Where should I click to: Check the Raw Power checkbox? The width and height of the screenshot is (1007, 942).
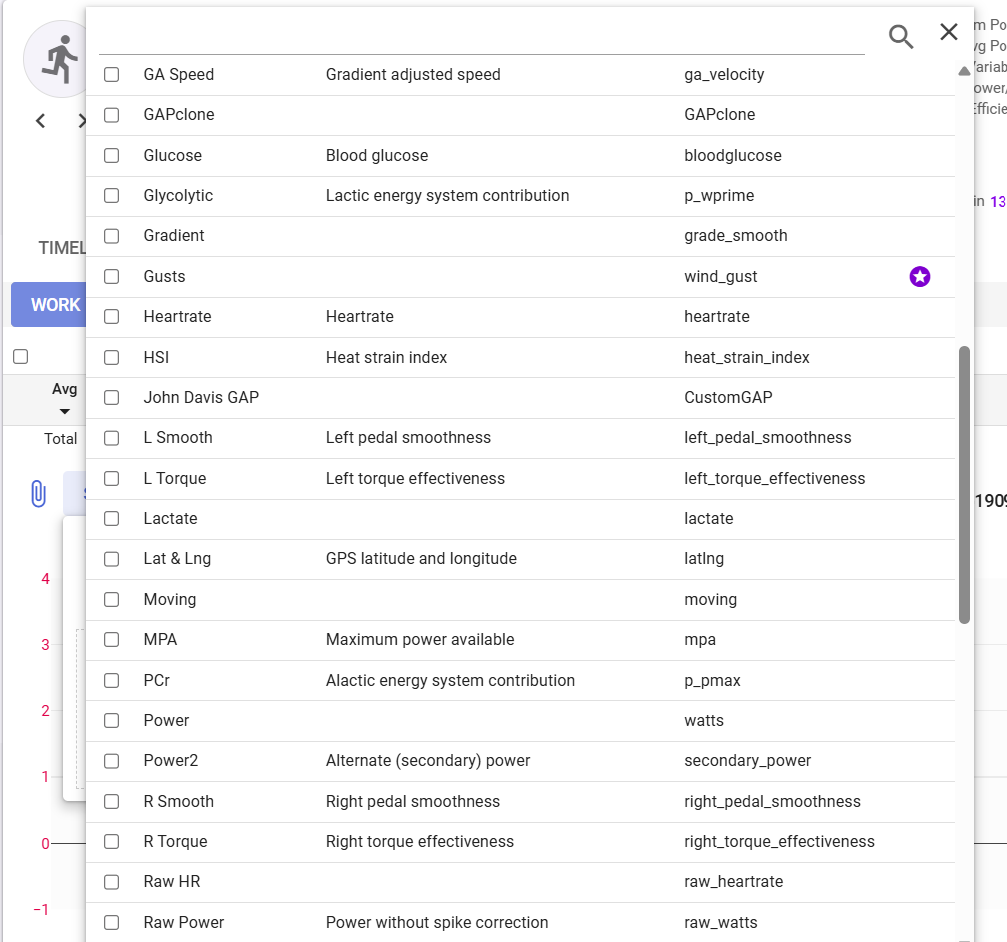click(x=112, y=923)
